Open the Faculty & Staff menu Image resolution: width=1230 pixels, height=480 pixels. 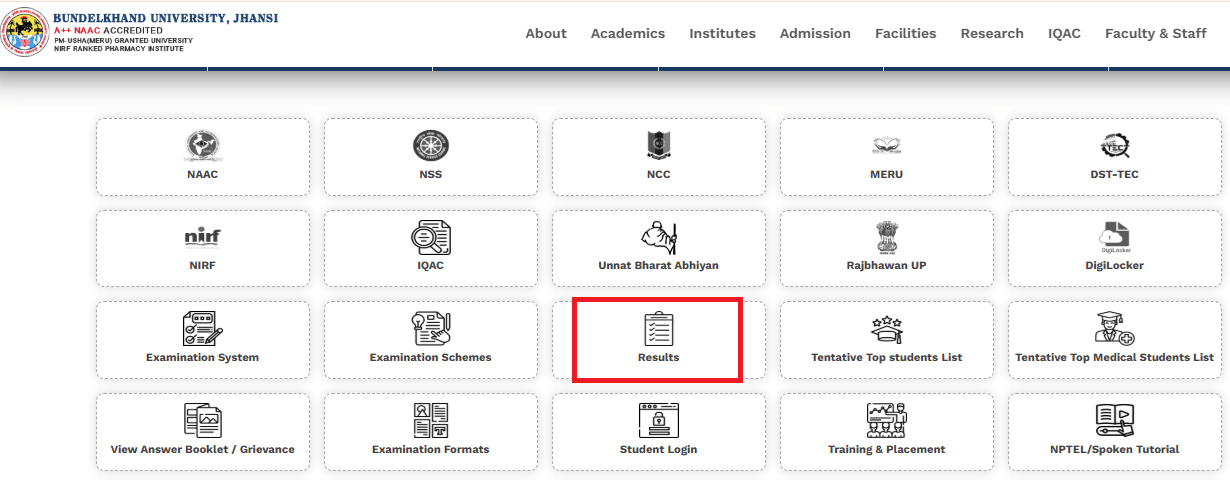click(1156, 33)
